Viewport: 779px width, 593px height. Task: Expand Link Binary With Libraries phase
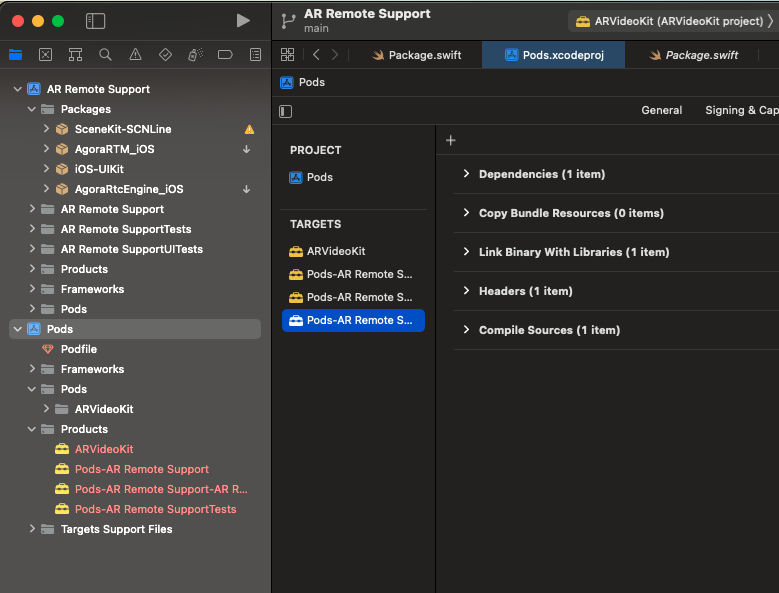466,251
